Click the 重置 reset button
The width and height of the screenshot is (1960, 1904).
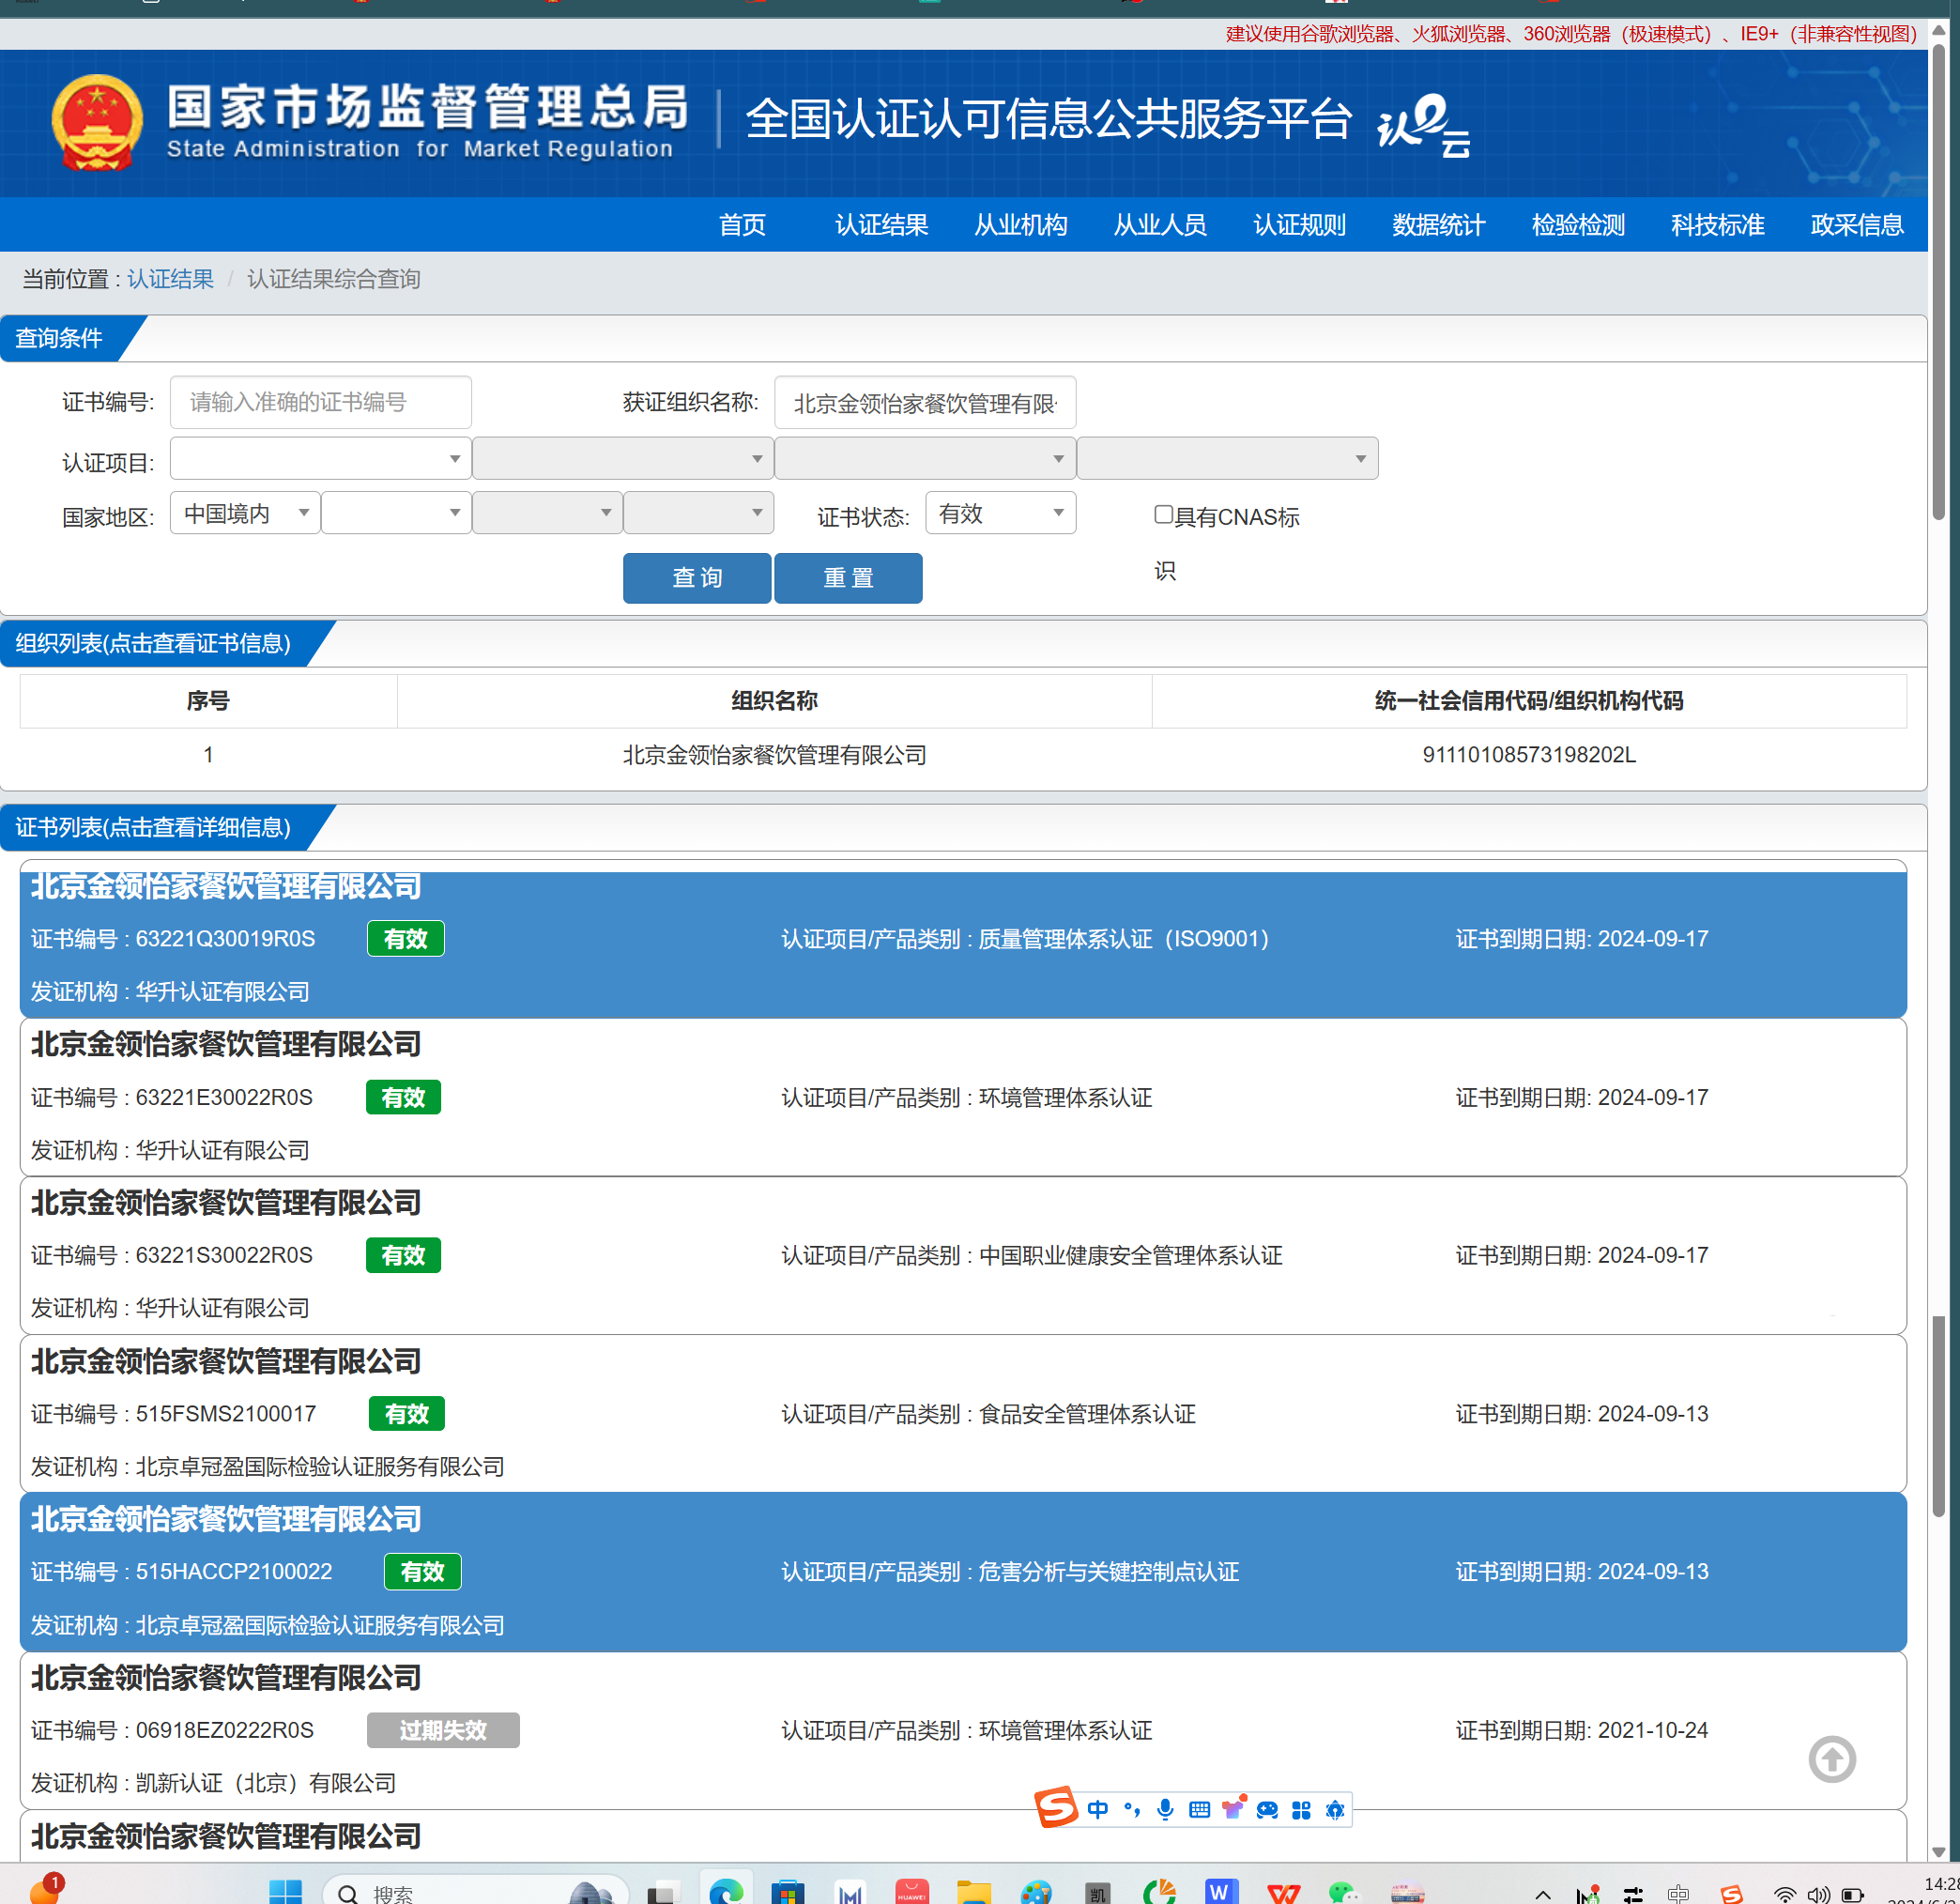tap(848, 578)
